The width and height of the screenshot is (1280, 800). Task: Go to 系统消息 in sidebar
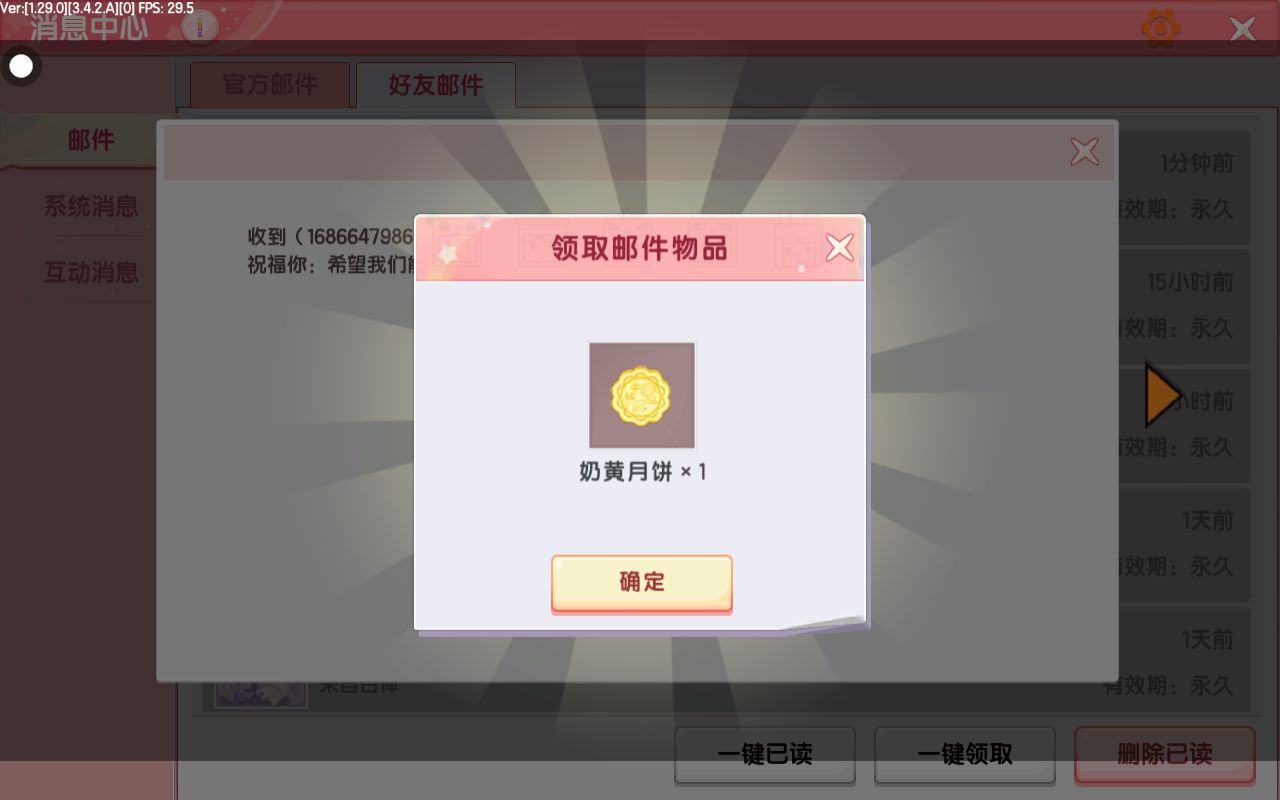click(x=90, y=207)
